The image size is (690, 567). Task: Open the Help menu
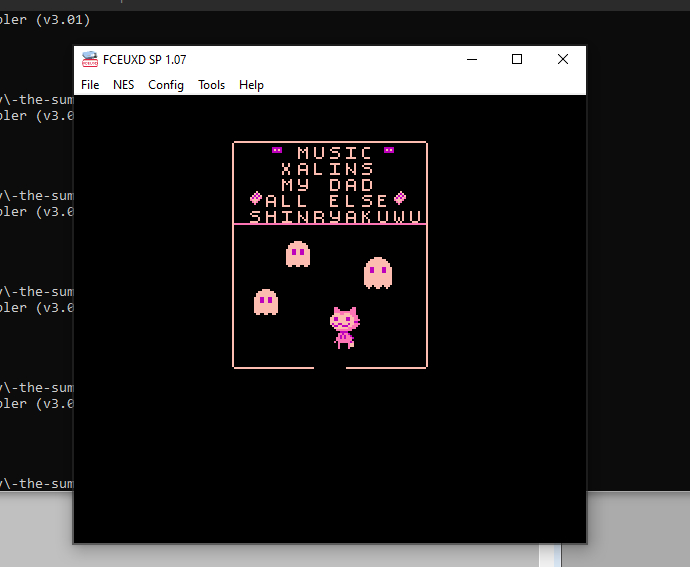pyautogui.click(x=251, y=85)
